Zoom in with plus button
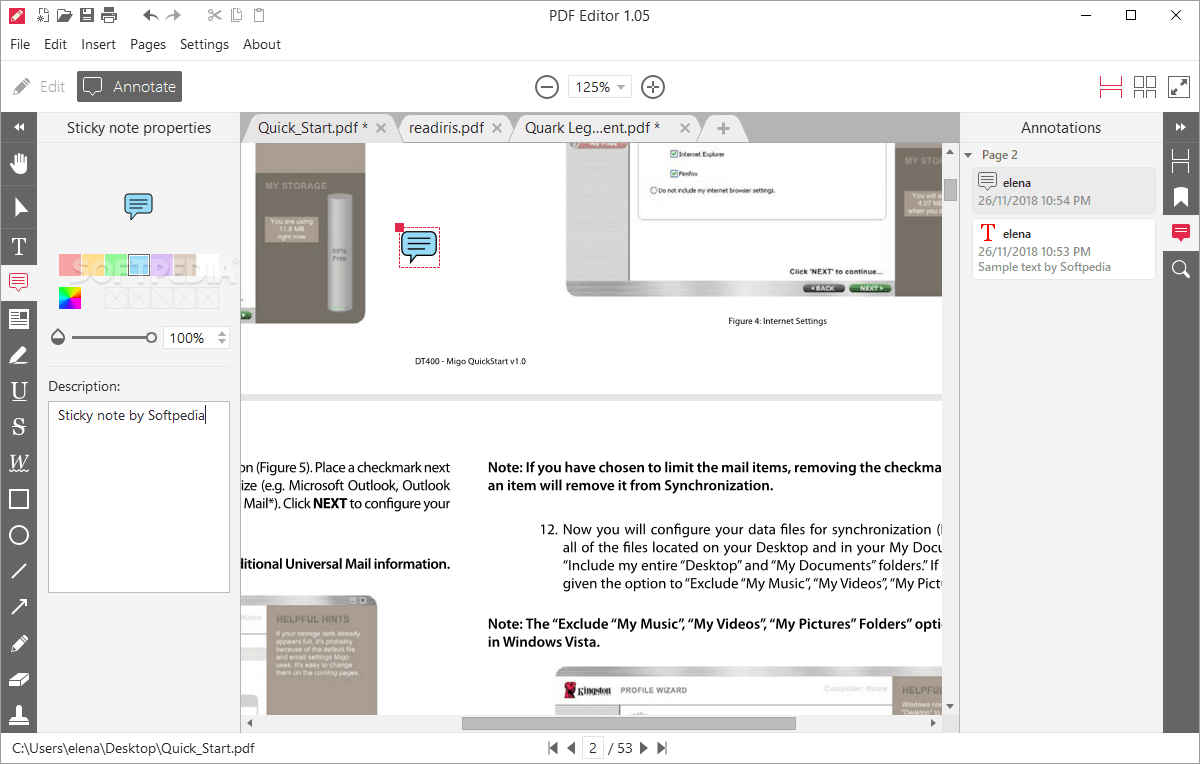Screen dimensions: 1200x764 tap(653, 87)
